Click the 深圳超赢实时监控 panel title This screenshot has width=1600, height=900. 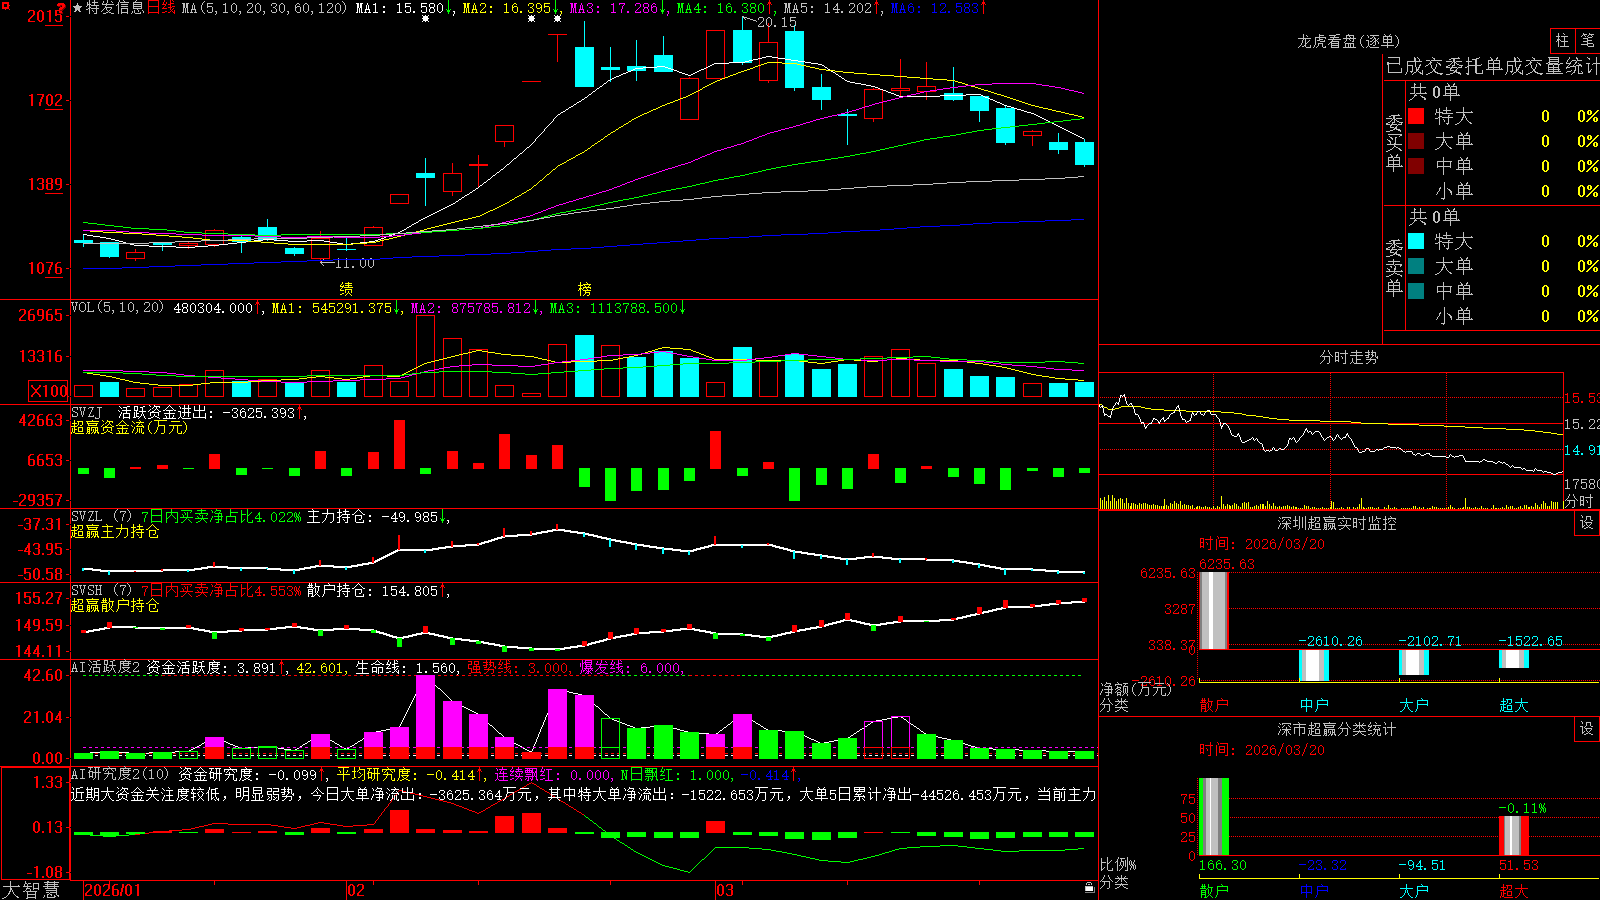tap(1337, 523)
